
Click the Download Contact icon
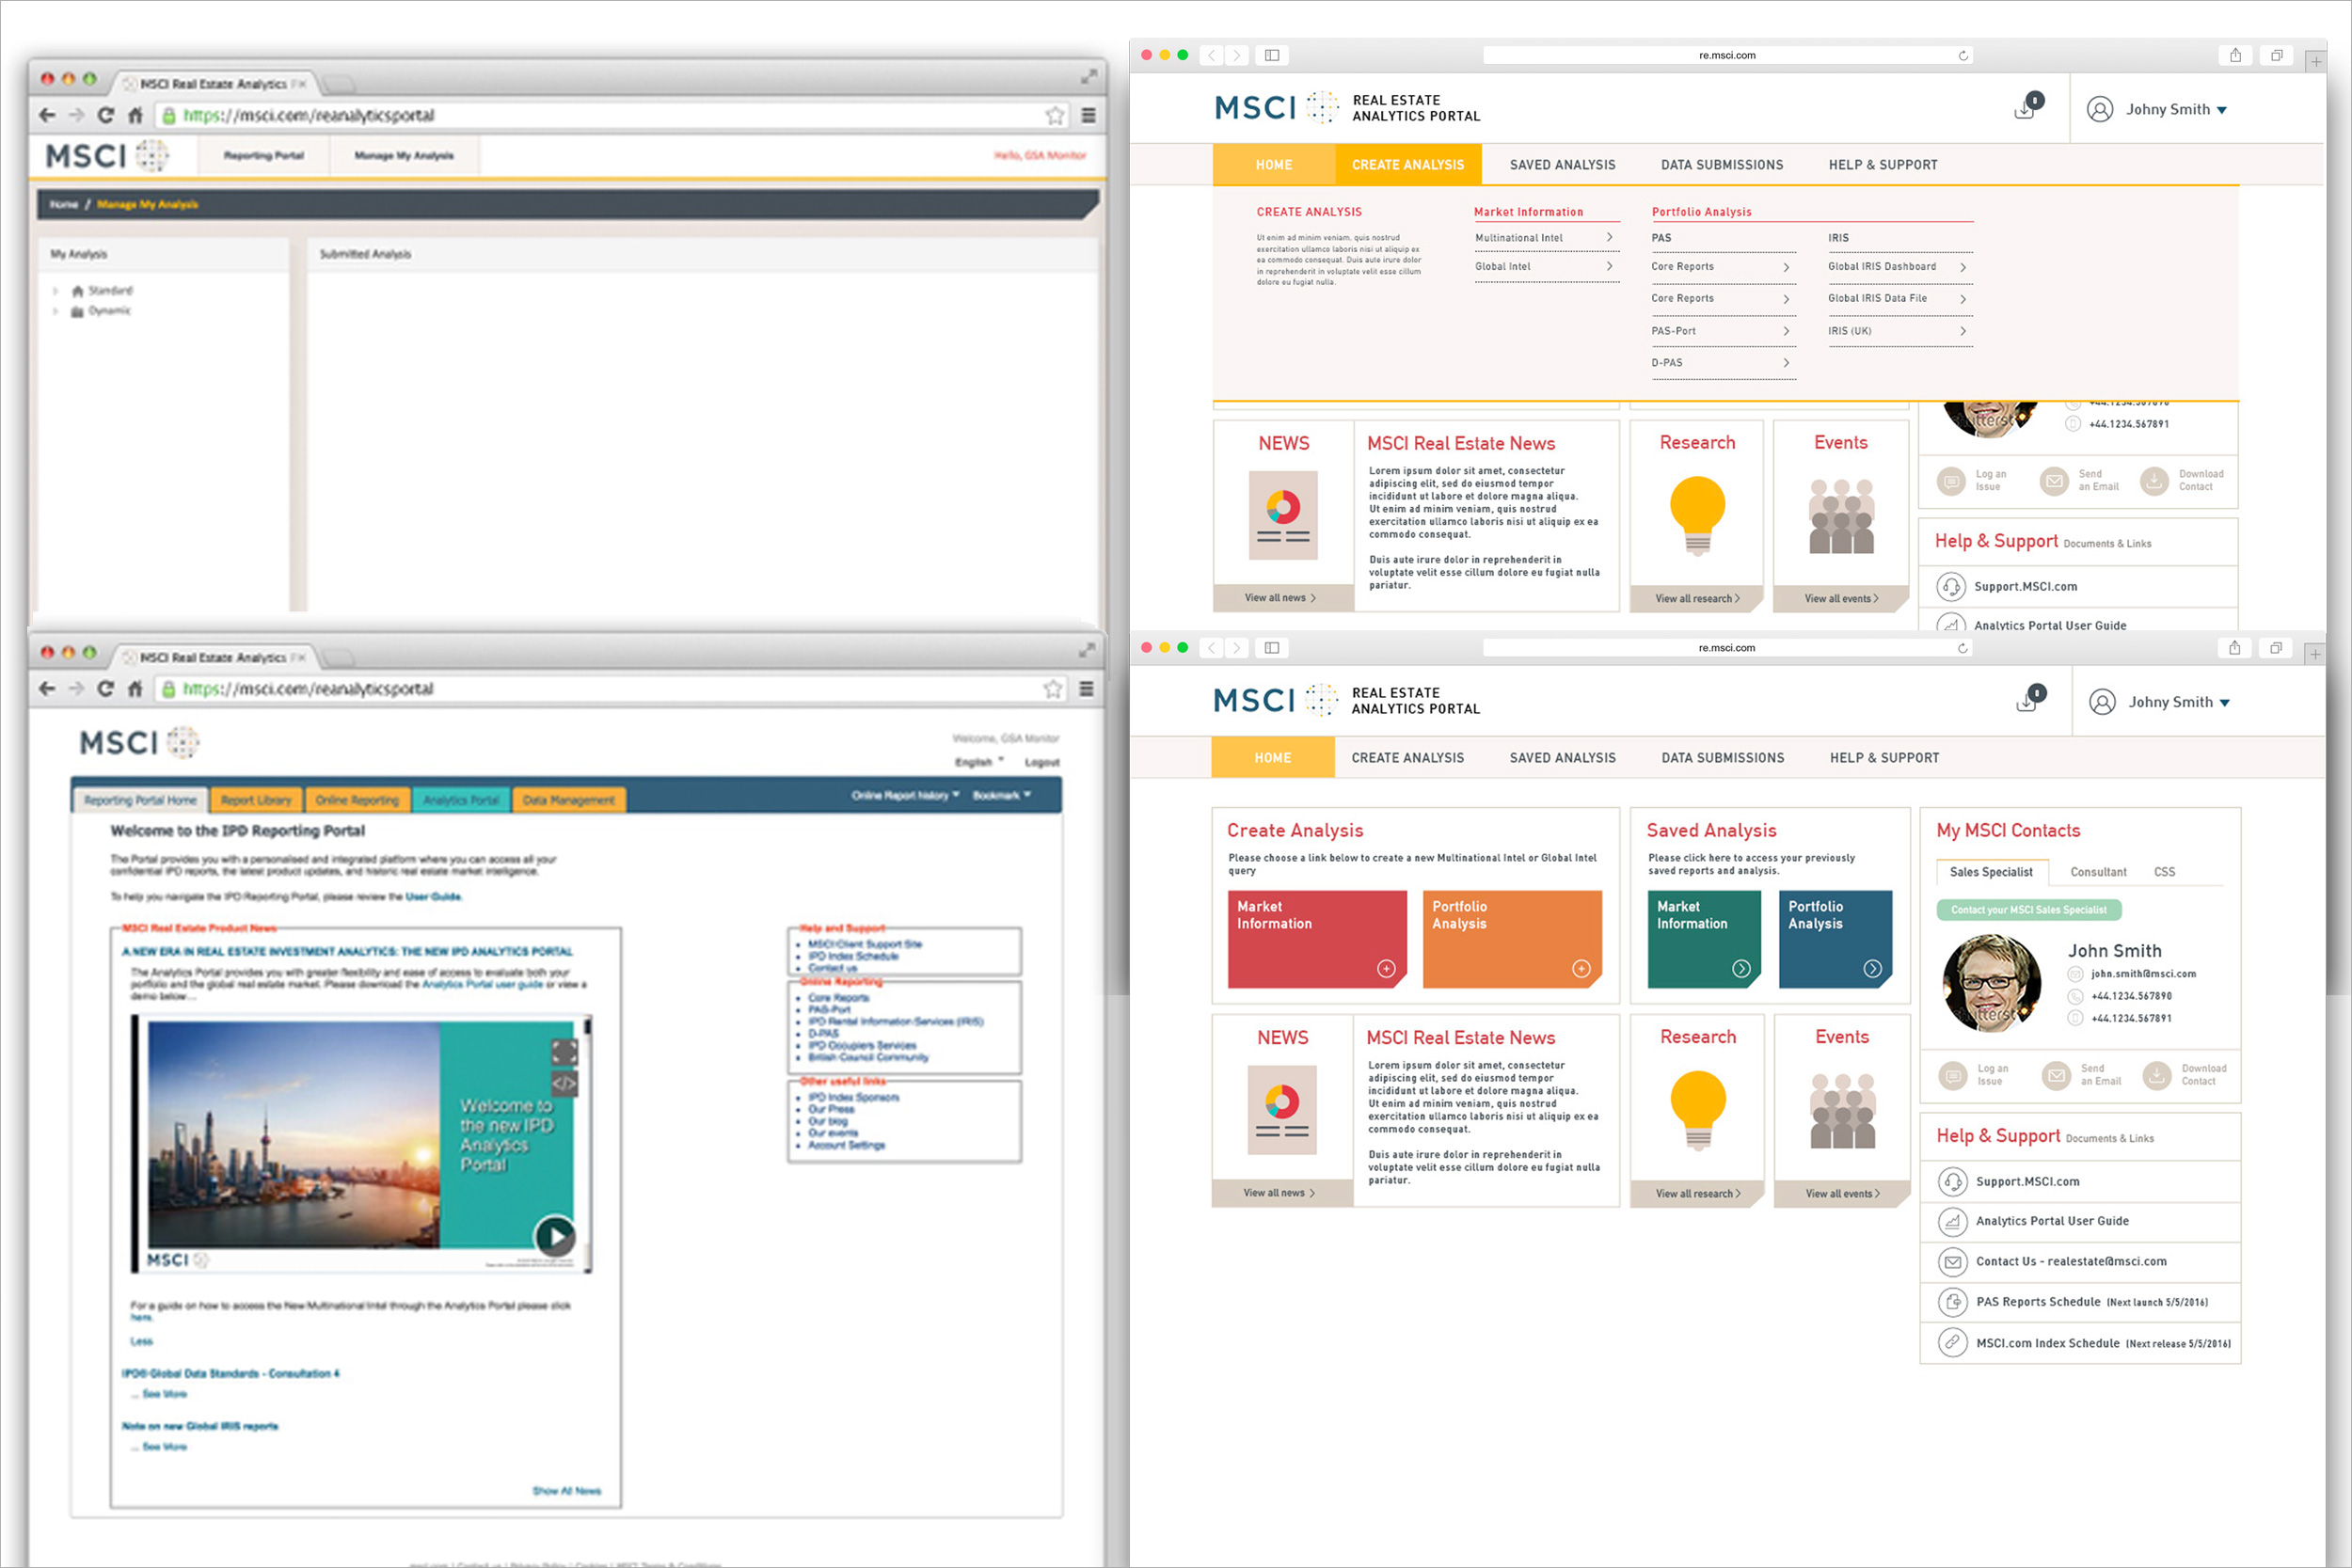tap(2157, 1076)
